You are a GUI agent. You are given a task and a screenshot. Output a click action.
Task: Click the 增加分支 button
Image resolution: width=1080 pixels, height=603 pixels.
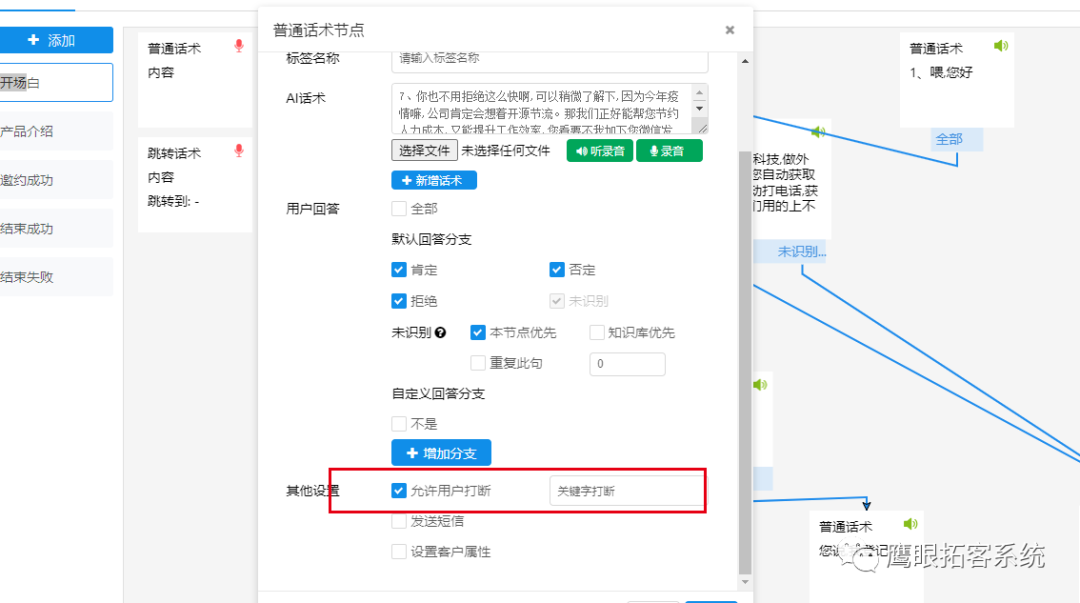(441, 452)
